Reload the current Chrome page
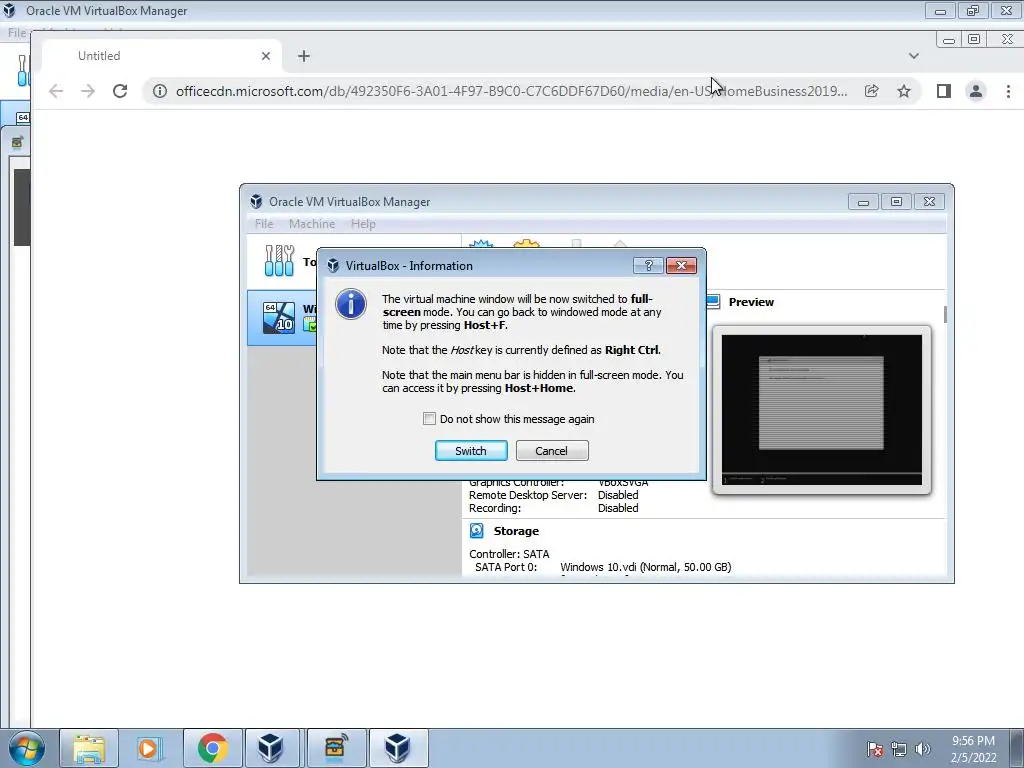Screen dimensions: 1024x768 120,91
